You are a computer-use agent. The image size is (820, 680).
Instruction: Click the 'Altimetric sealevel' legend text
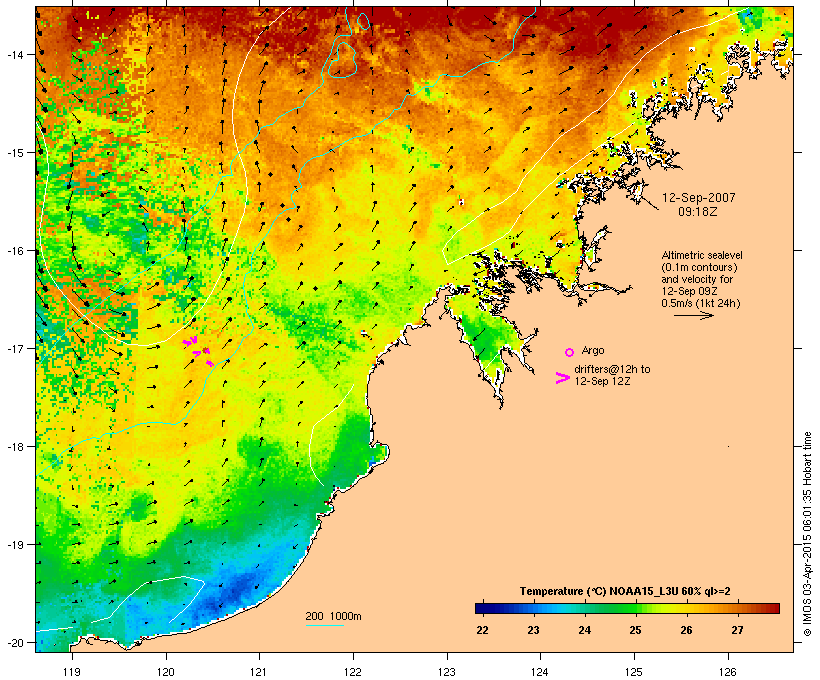[x=702, y=255]
